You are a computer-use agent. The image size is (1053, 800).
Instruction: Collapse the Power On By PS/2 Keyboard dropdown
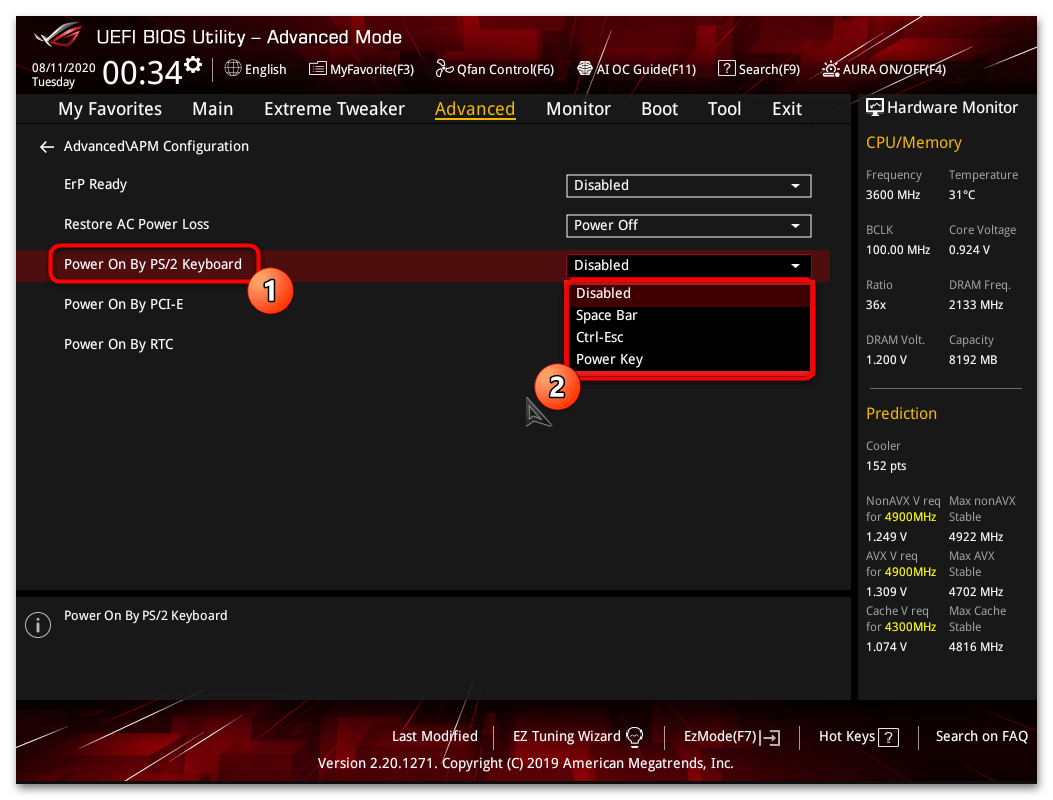[688, 266]
